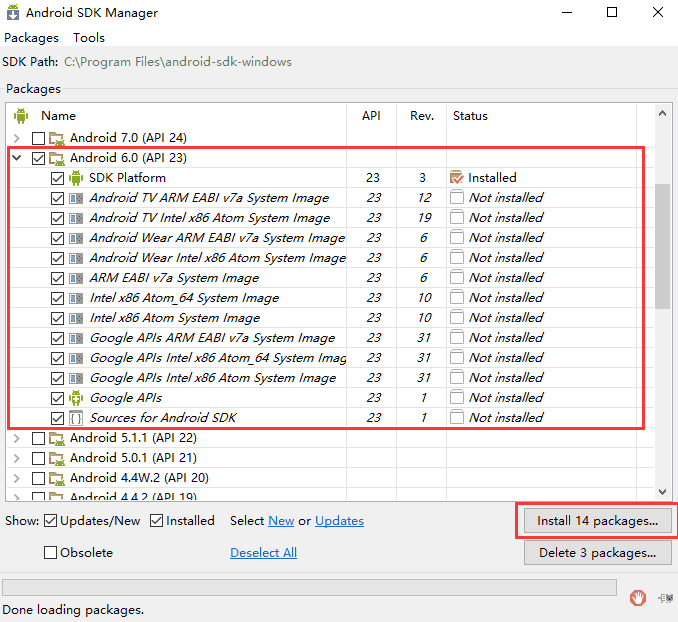Click the scroll up arrow of package list
The height and width of the screenshot is (622, 678).
point(662,113)
